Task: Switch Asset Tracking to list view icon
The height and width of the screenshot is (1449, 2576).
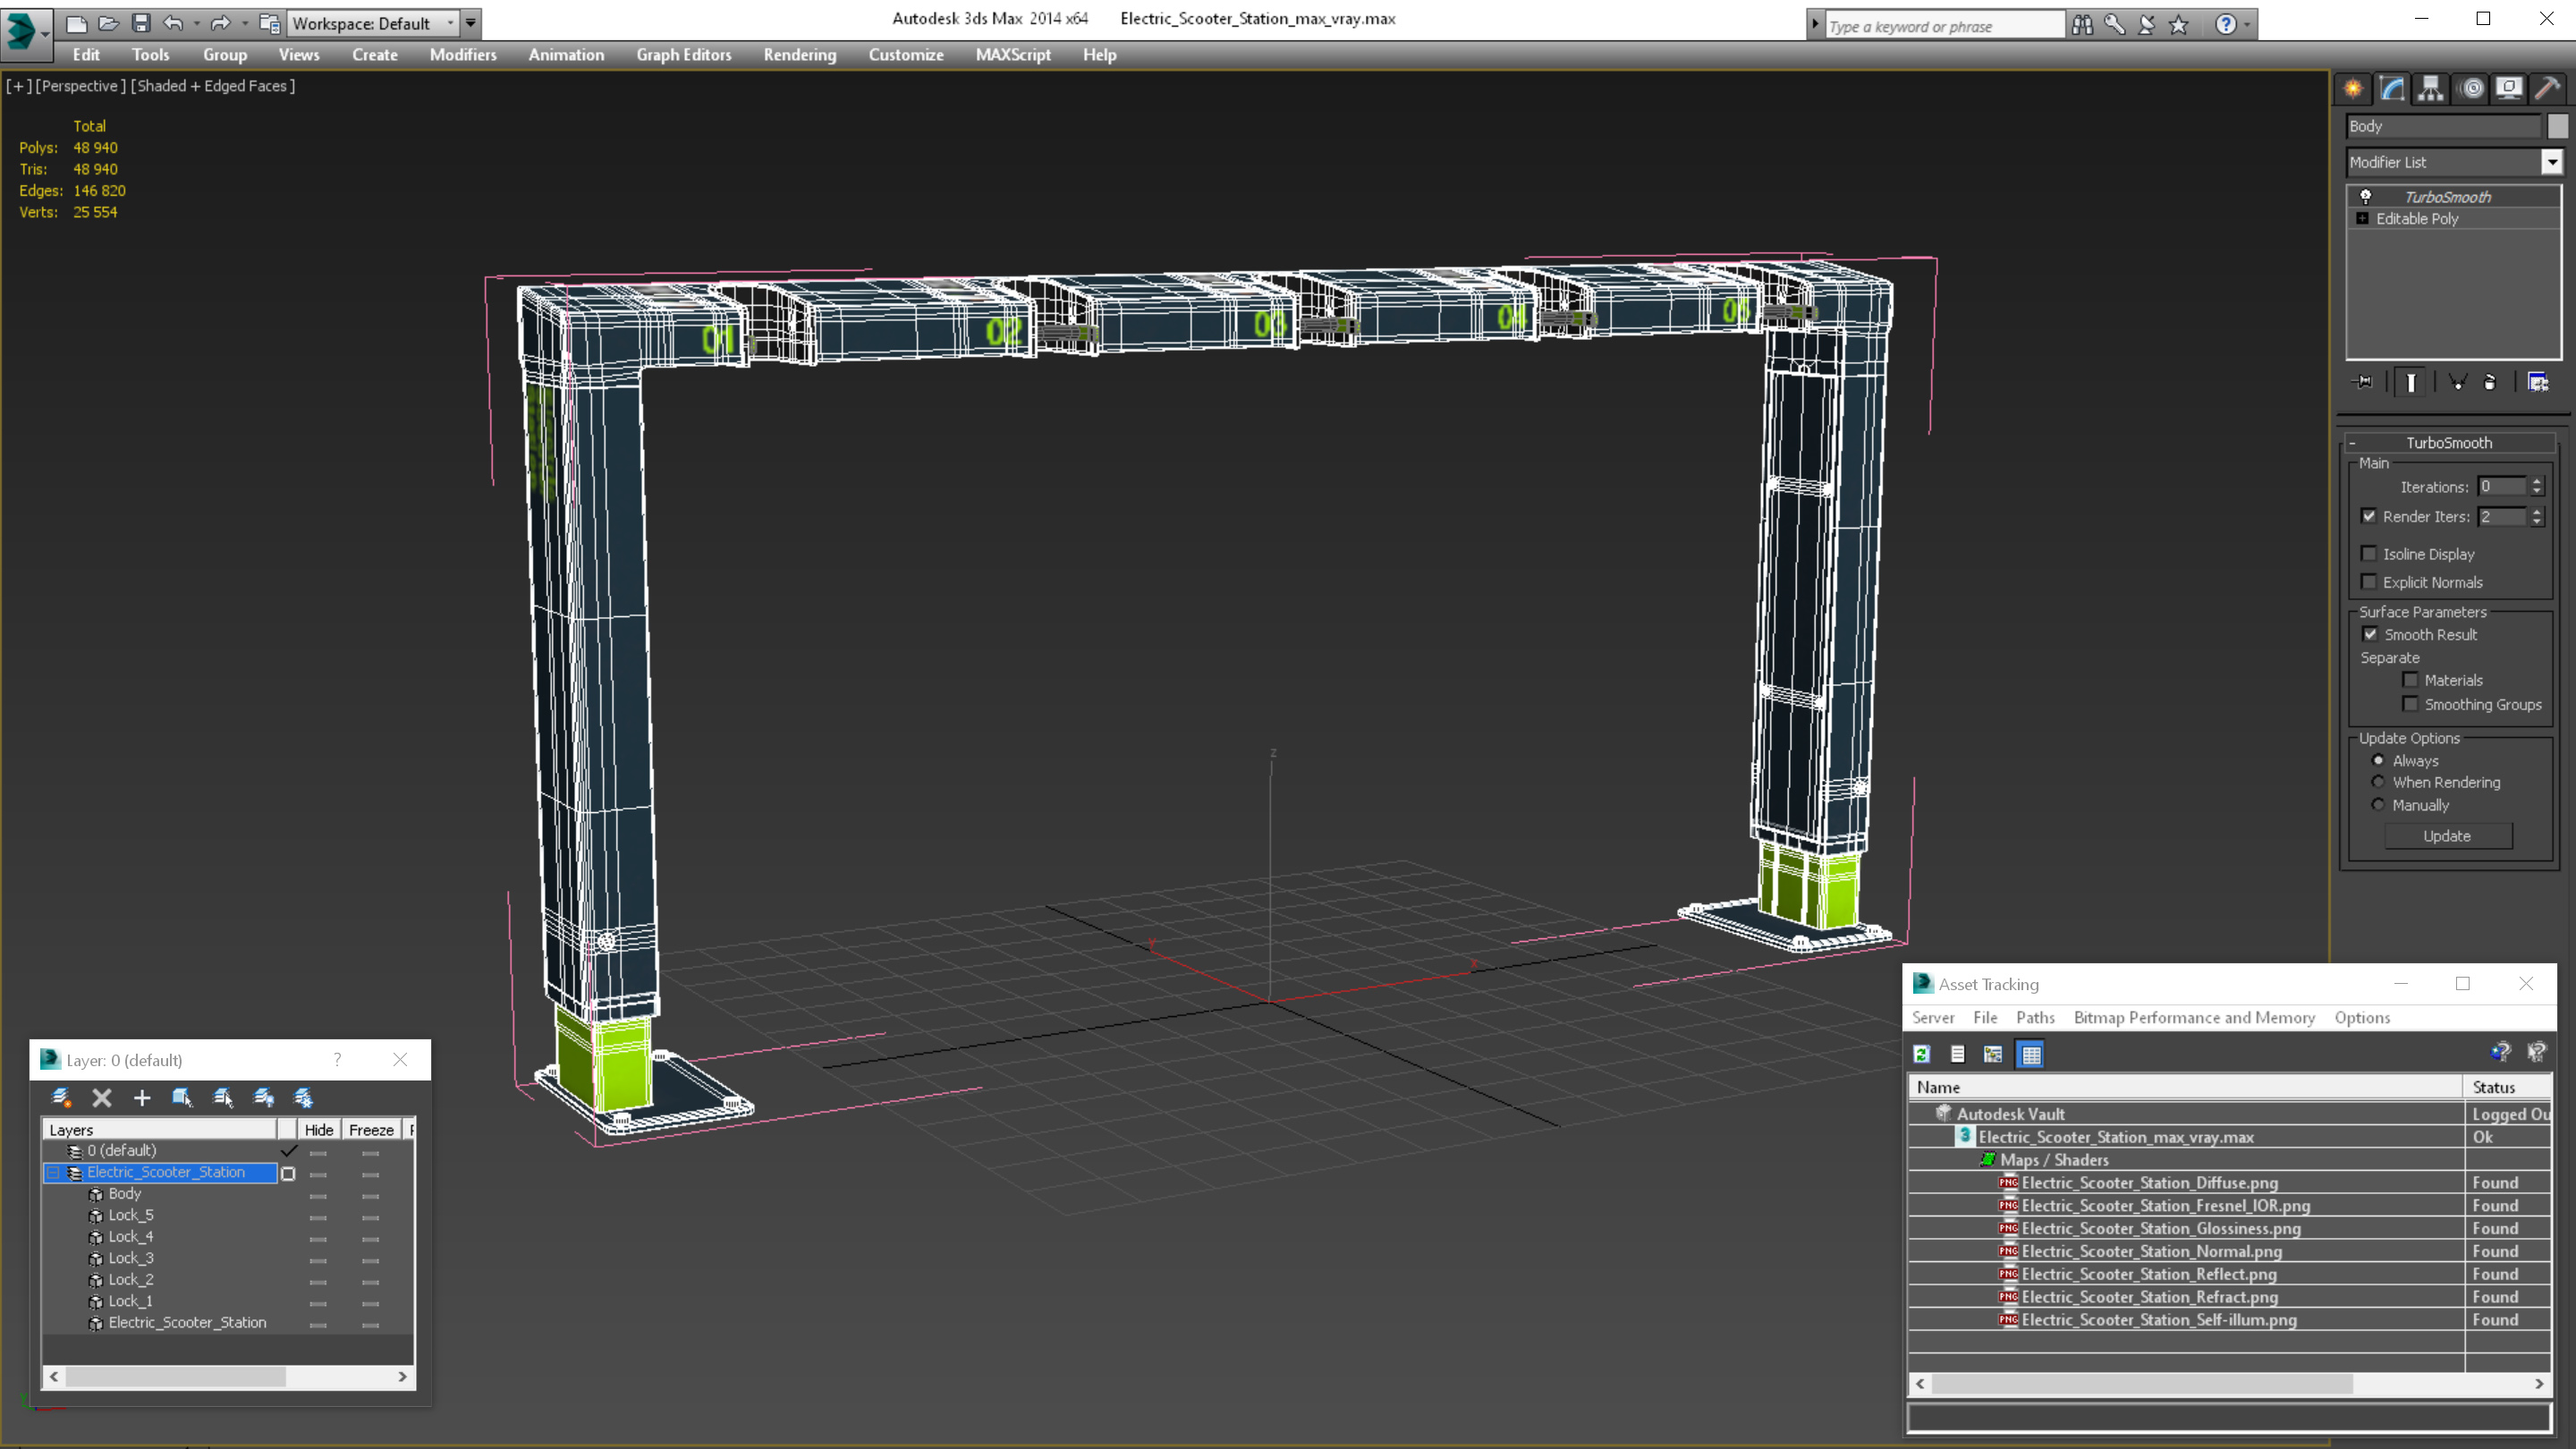Action: tap(1957, 1053)
